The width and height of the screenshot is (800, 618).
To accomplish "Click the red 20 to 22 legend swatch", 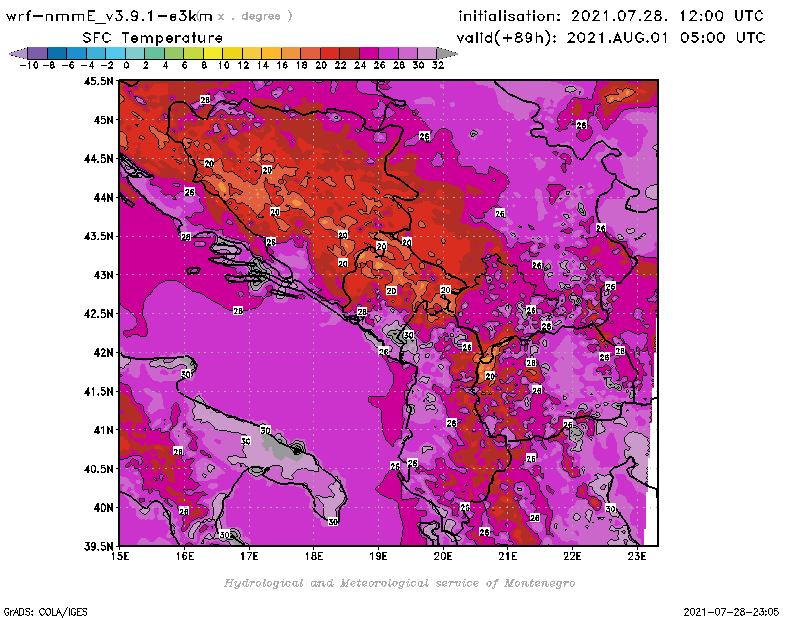I will tap(330, 53).
